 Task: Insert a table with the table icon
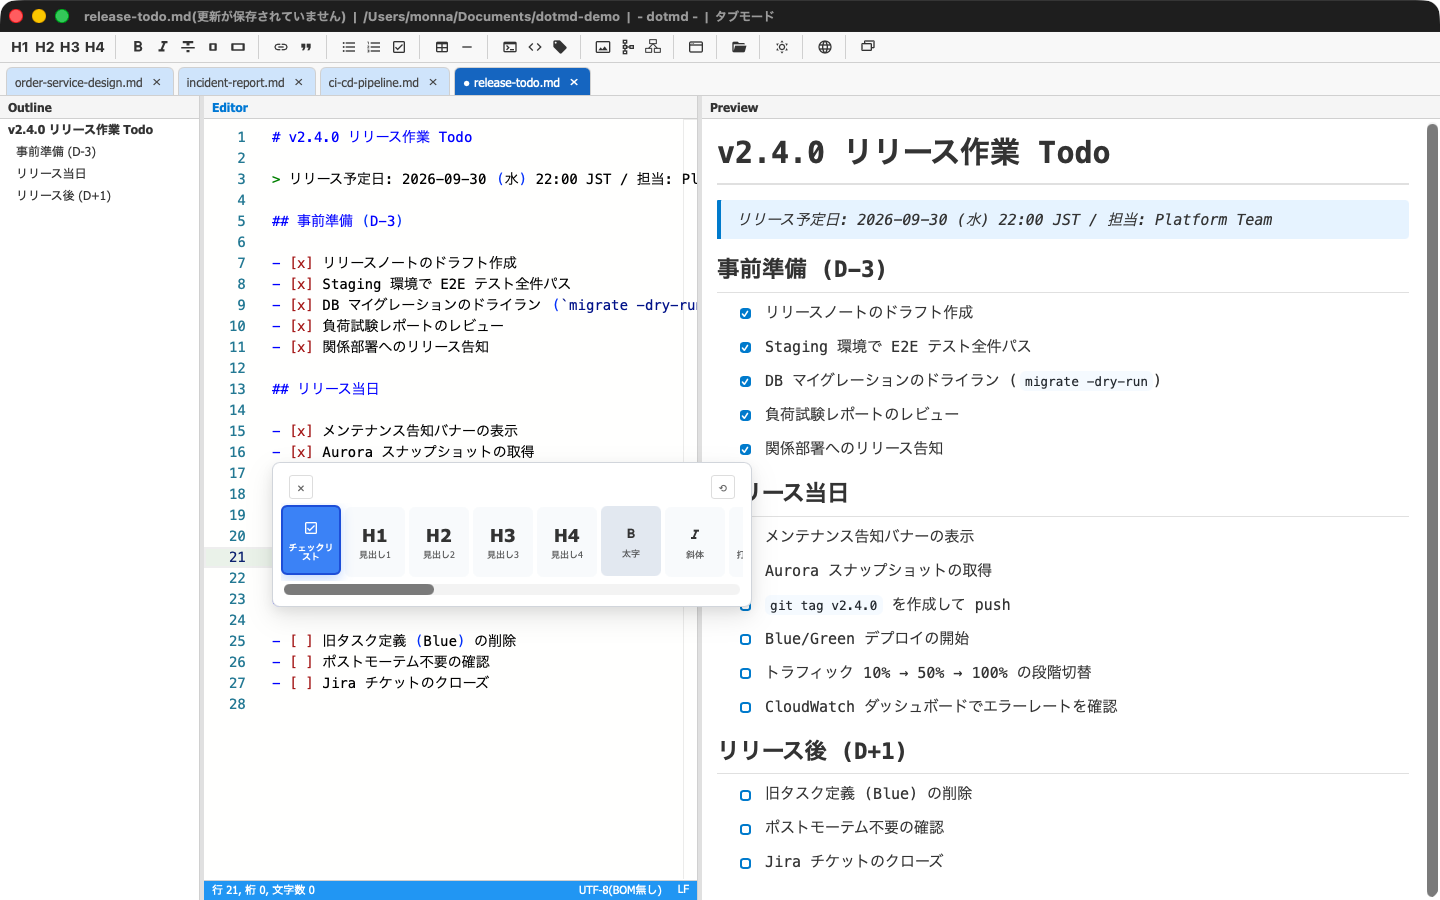[442, 47]
